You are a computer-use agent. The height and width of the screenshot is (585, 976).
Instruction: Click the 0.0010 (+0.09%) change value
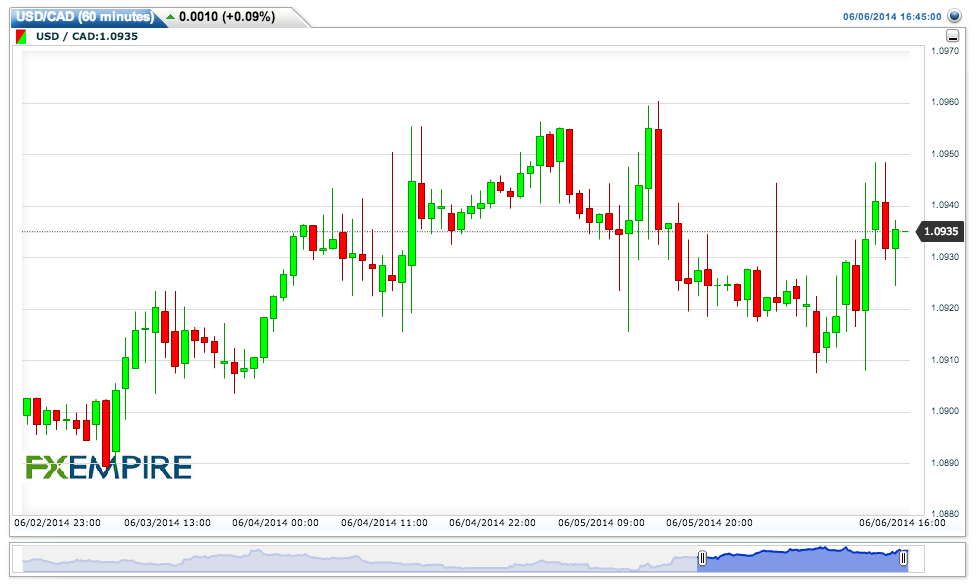tap(227, 17)
